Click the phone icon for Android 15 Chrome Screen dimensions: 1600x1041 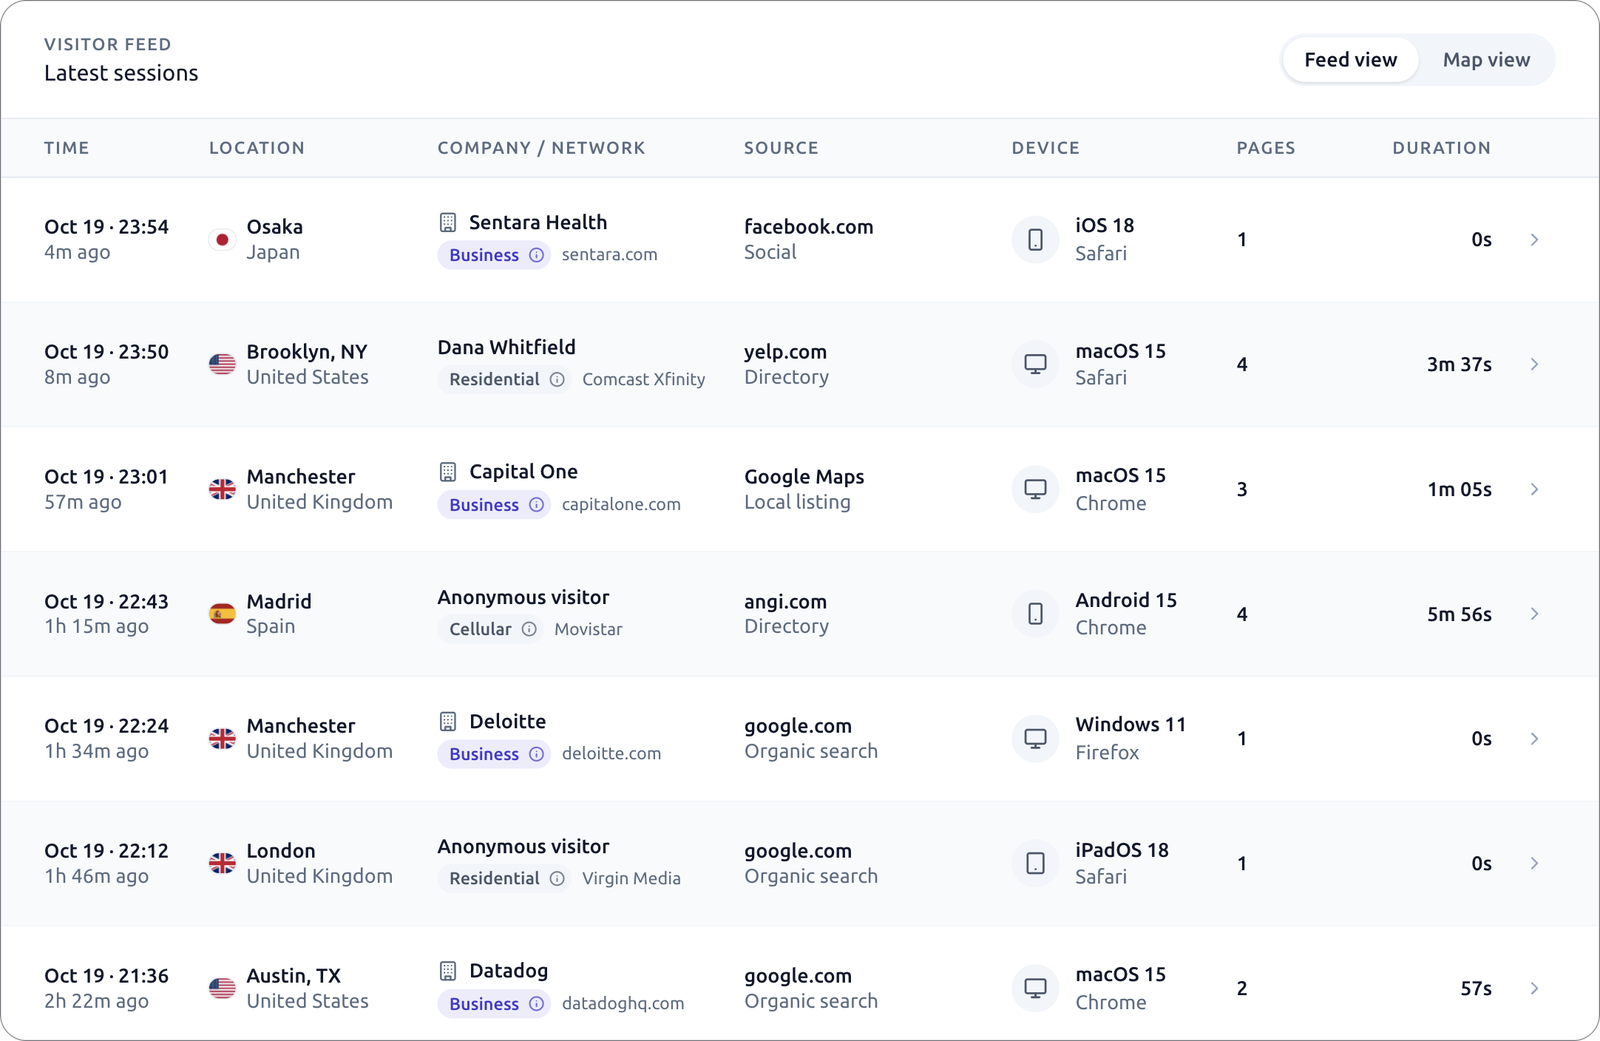[1036, 614]
